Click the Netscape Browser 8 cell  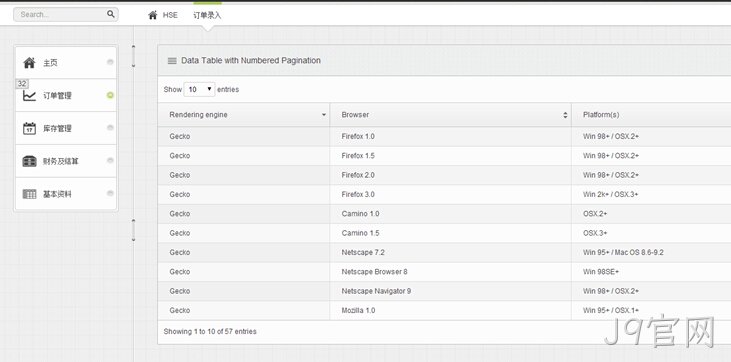(450, 272)
